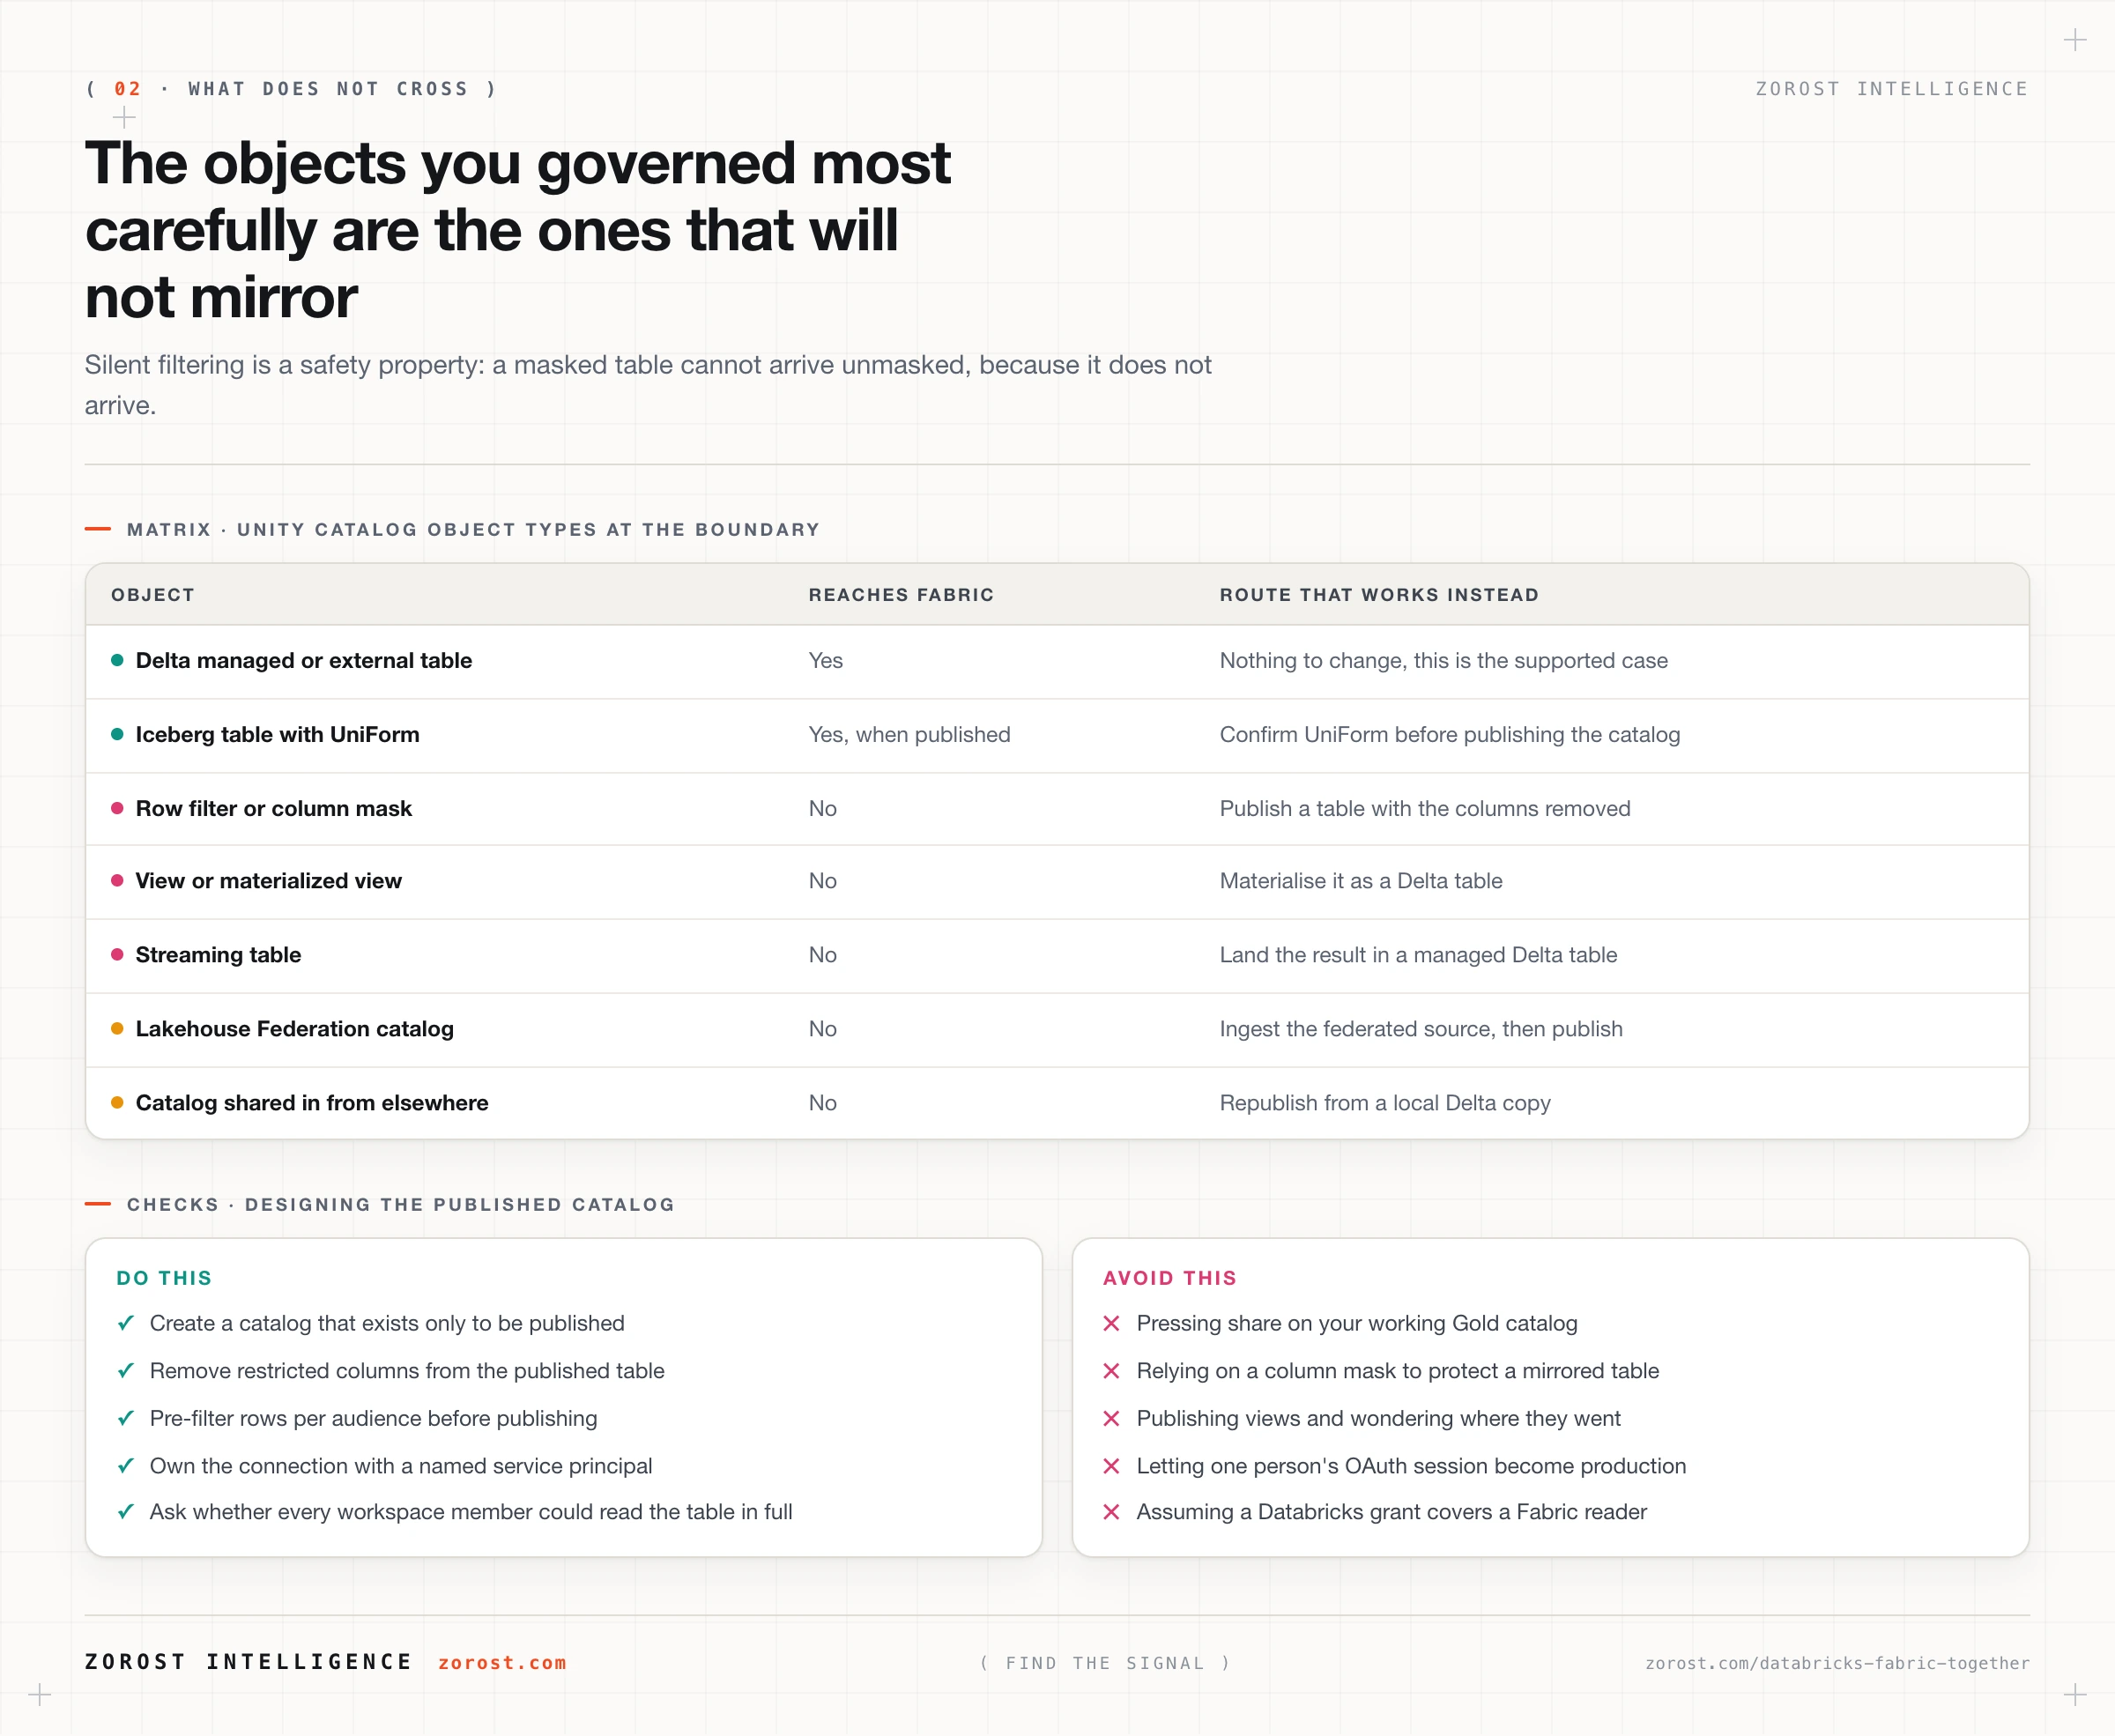Click the green dot beside Iceberg table with UniForm
This screenshot has height=1736, width=2115.
click(x=117, y=734)
